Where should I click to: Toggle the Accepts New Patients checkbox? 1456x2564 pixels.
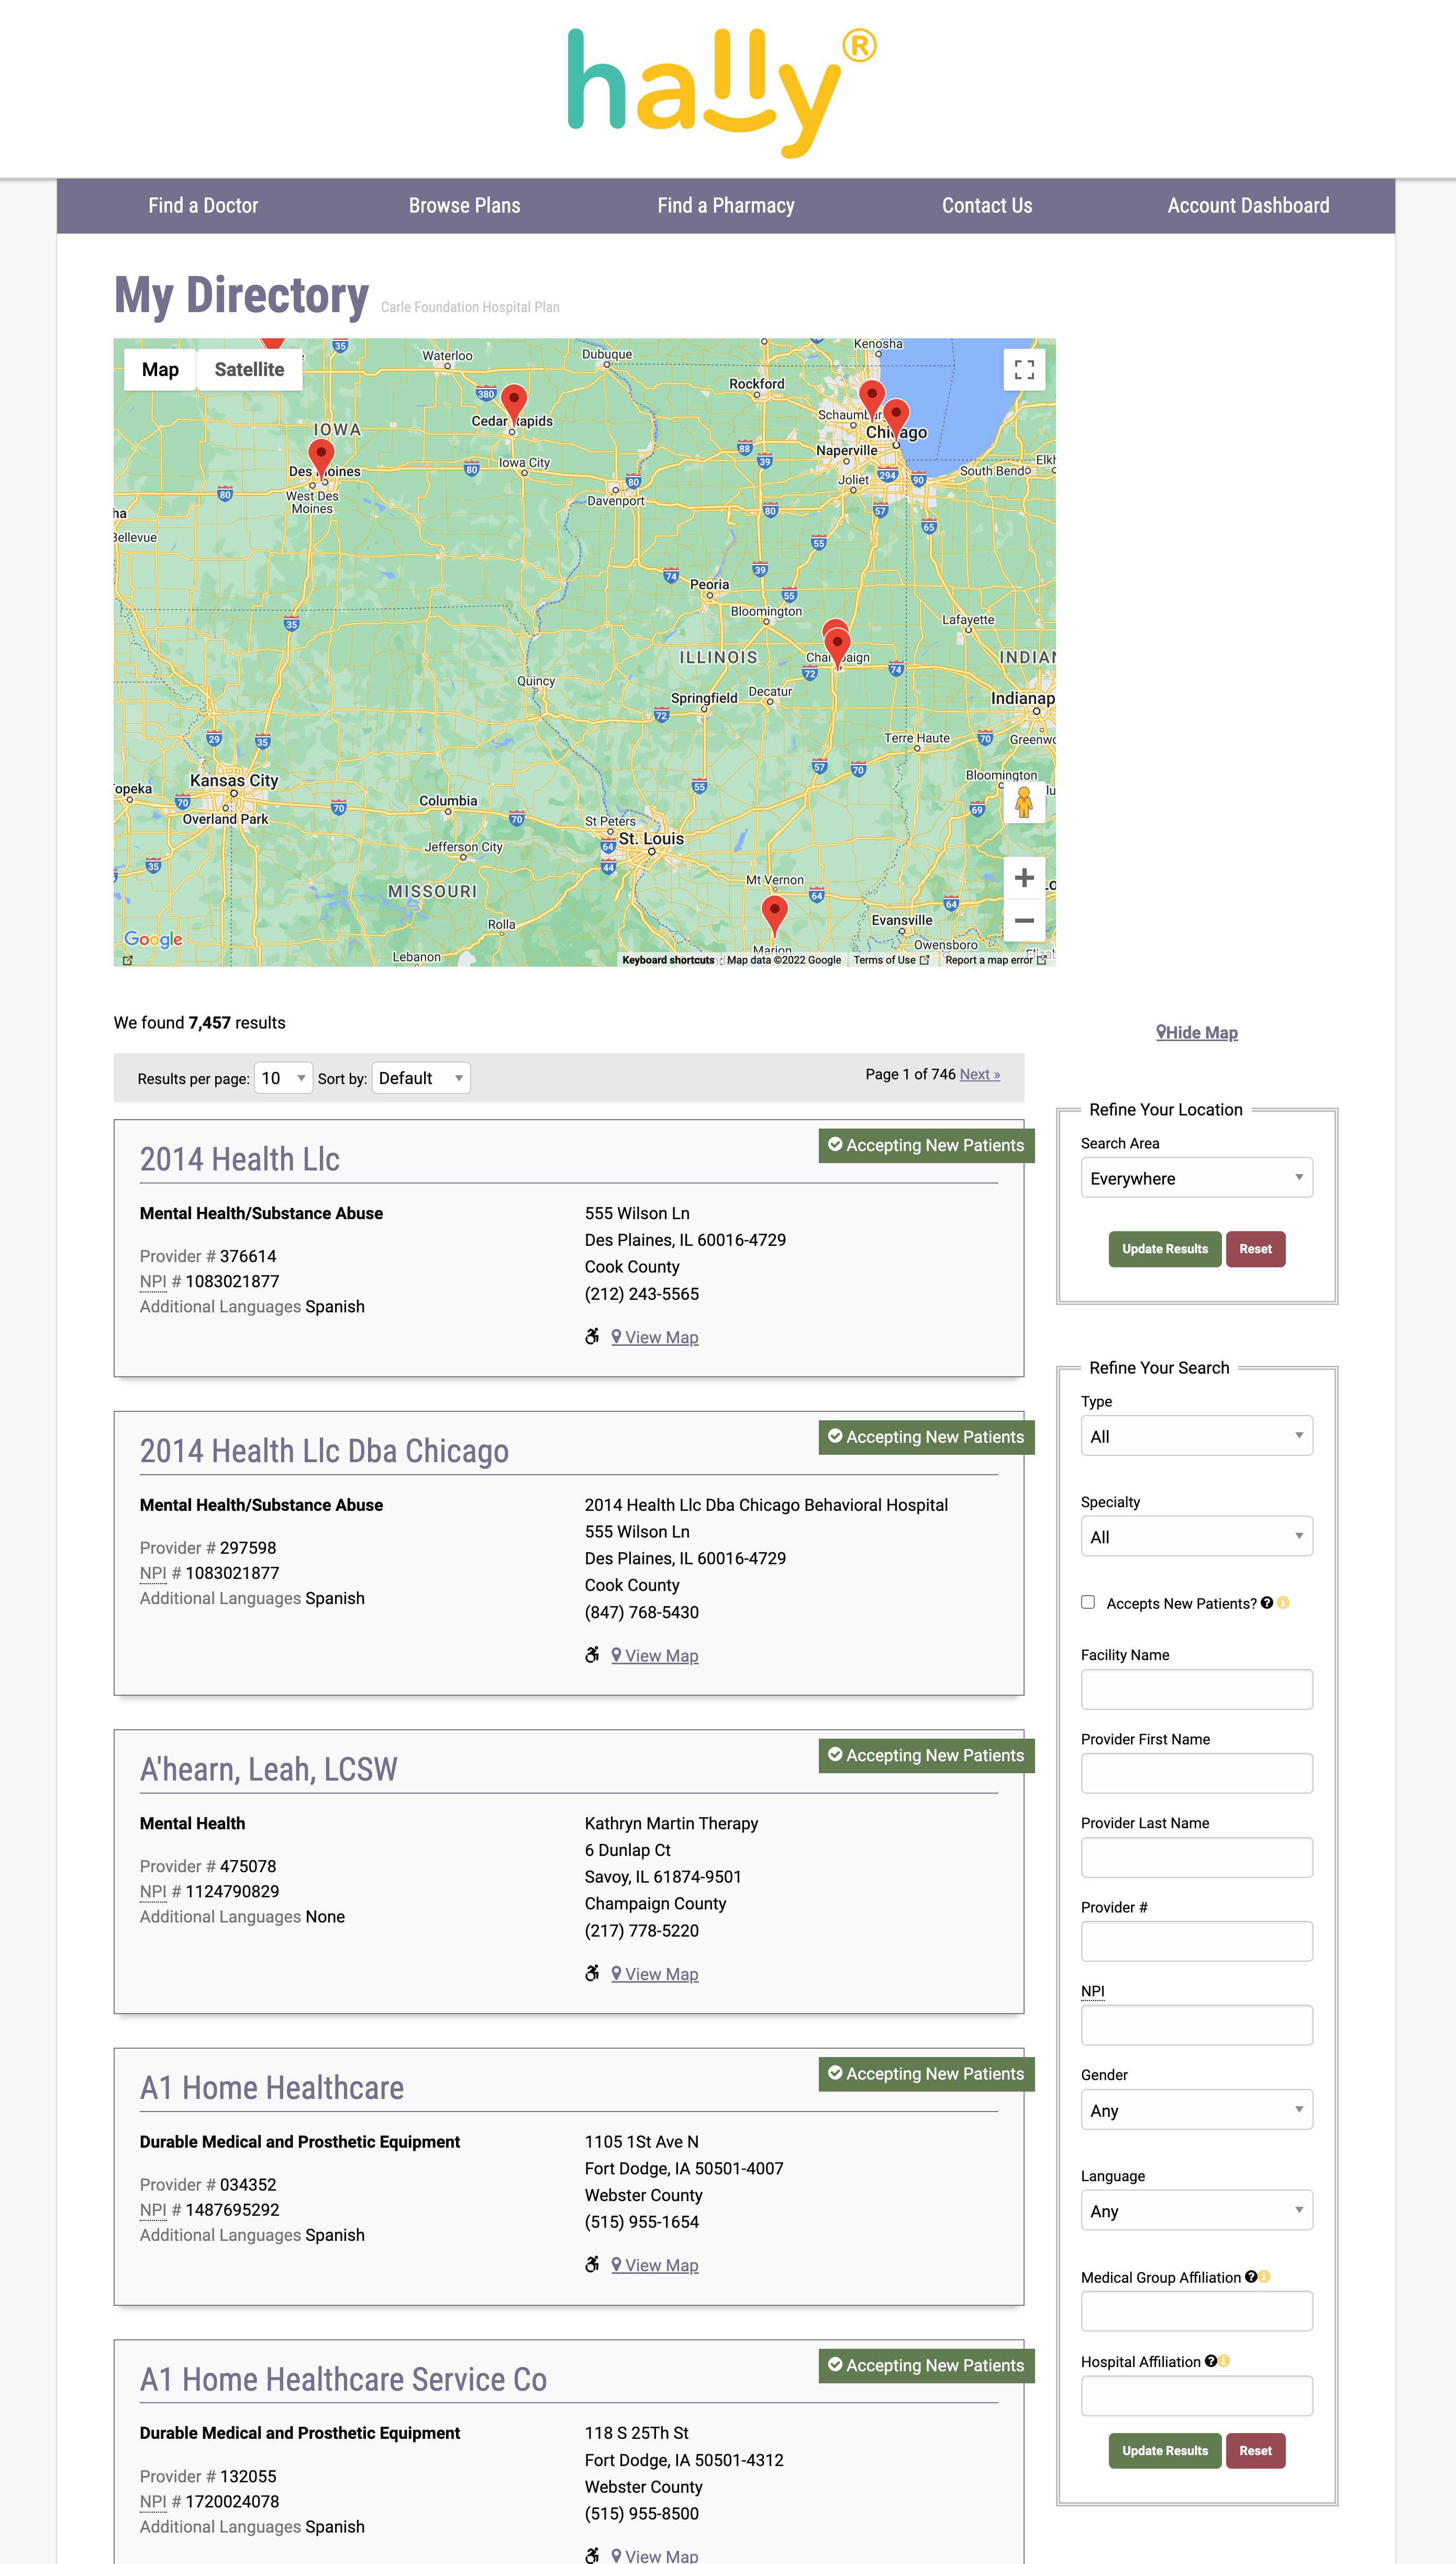pos(1088,1602)
